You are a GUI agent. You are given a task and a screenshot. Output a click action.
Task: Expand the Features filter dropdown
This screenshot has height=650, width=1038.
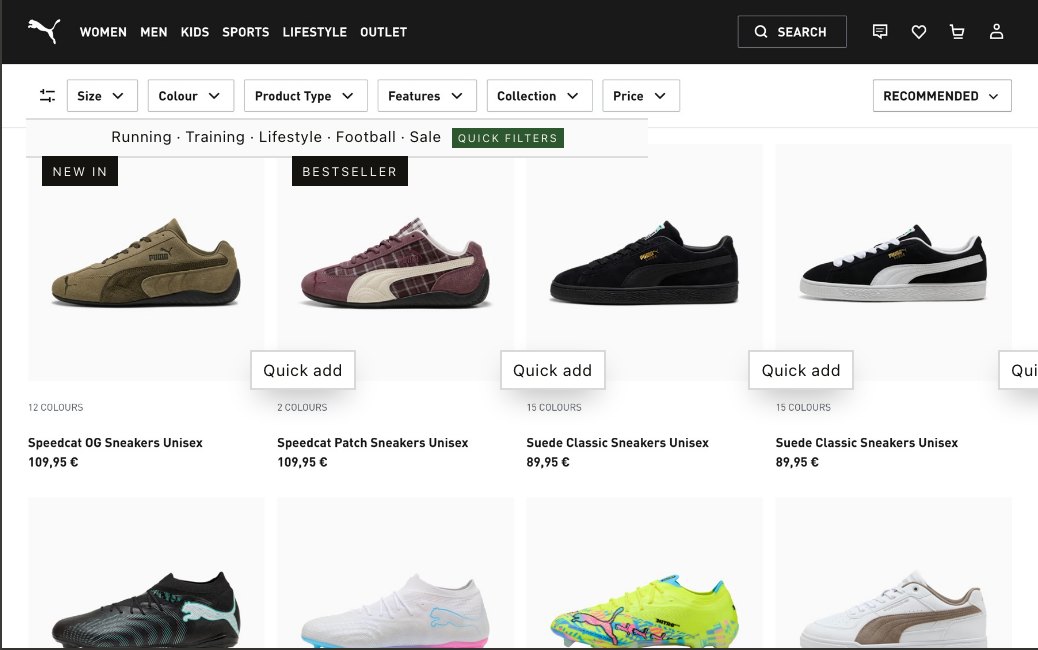pos(427,96)
